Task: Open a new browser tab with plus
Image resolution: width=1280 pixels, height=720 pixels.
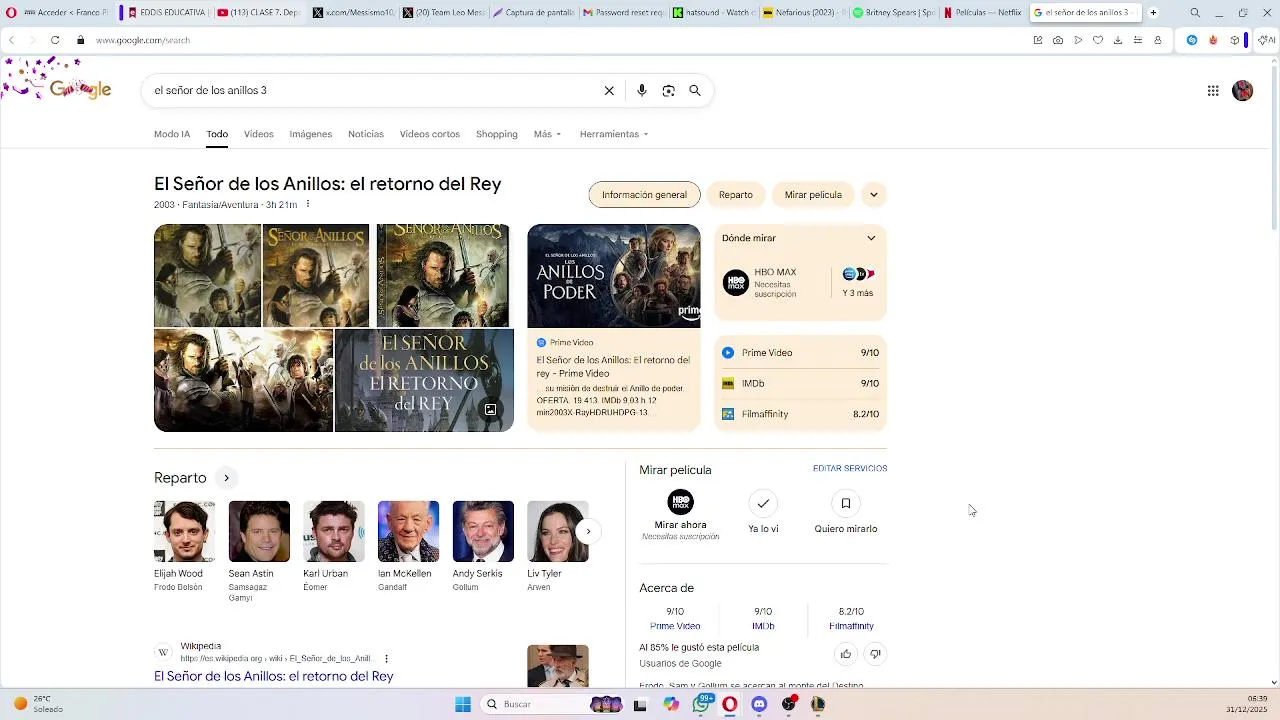Action: tap(1153, 13)
